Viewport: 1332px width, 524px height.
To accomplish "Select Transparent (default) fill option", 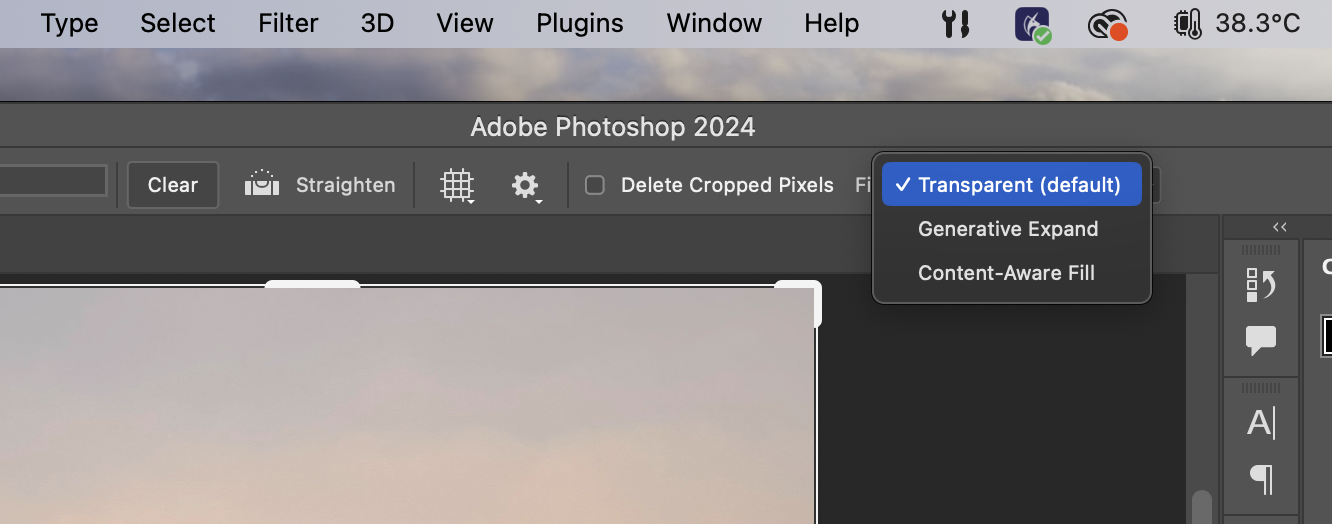I will point(1012,185).
